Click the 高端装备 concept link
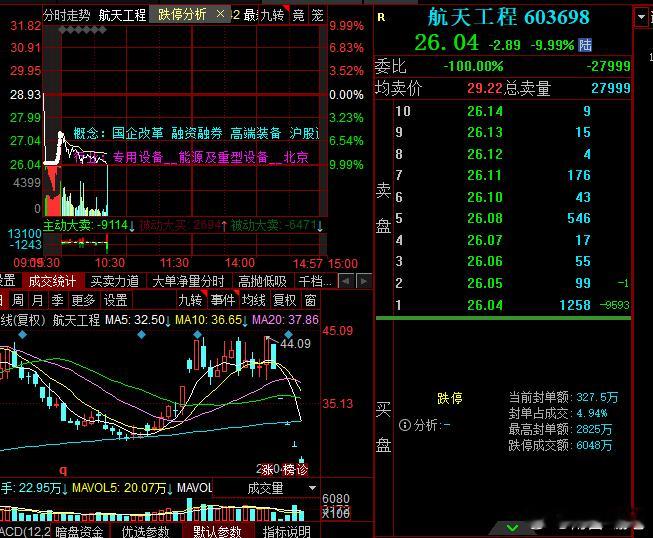 click(256, 133)
